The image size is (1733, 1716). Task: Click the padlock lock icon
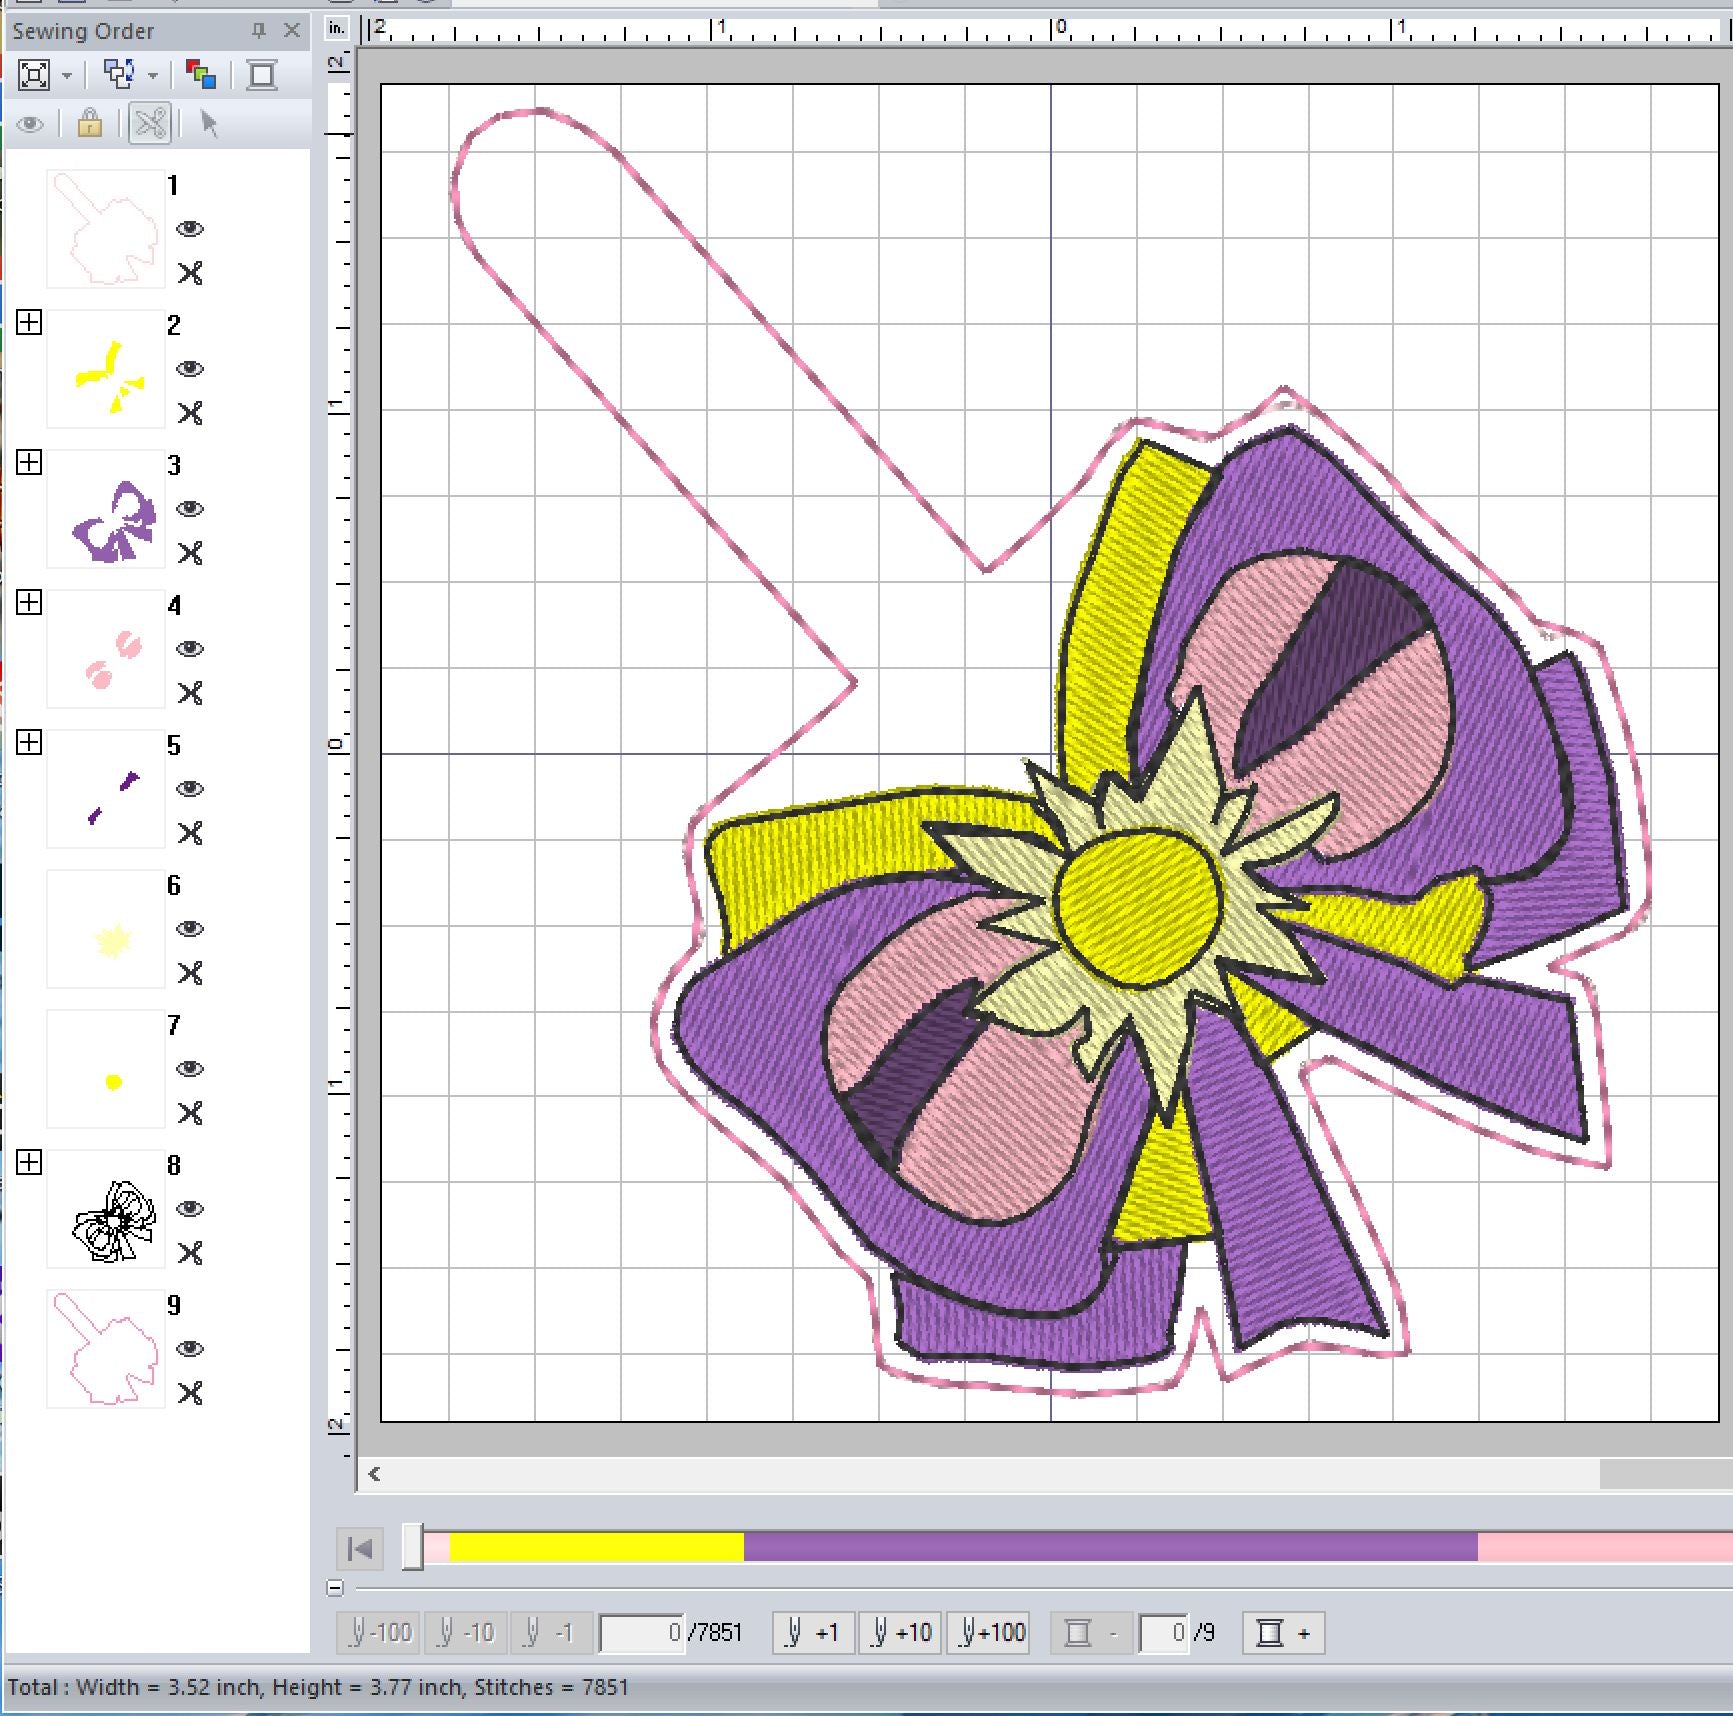coord(90,124)
